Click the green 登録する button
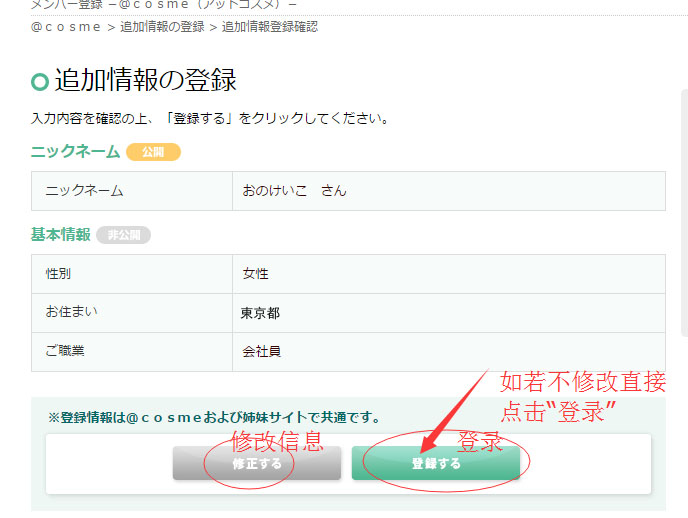 click(x=436, y=463)
